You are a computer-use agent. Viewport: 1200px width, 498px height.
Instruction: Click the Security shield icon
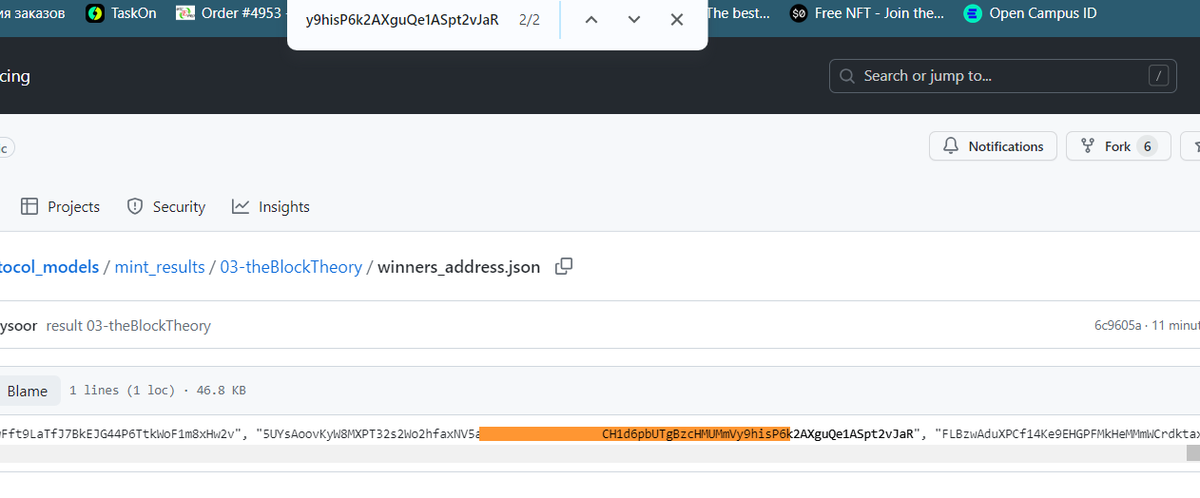[134, 206]
